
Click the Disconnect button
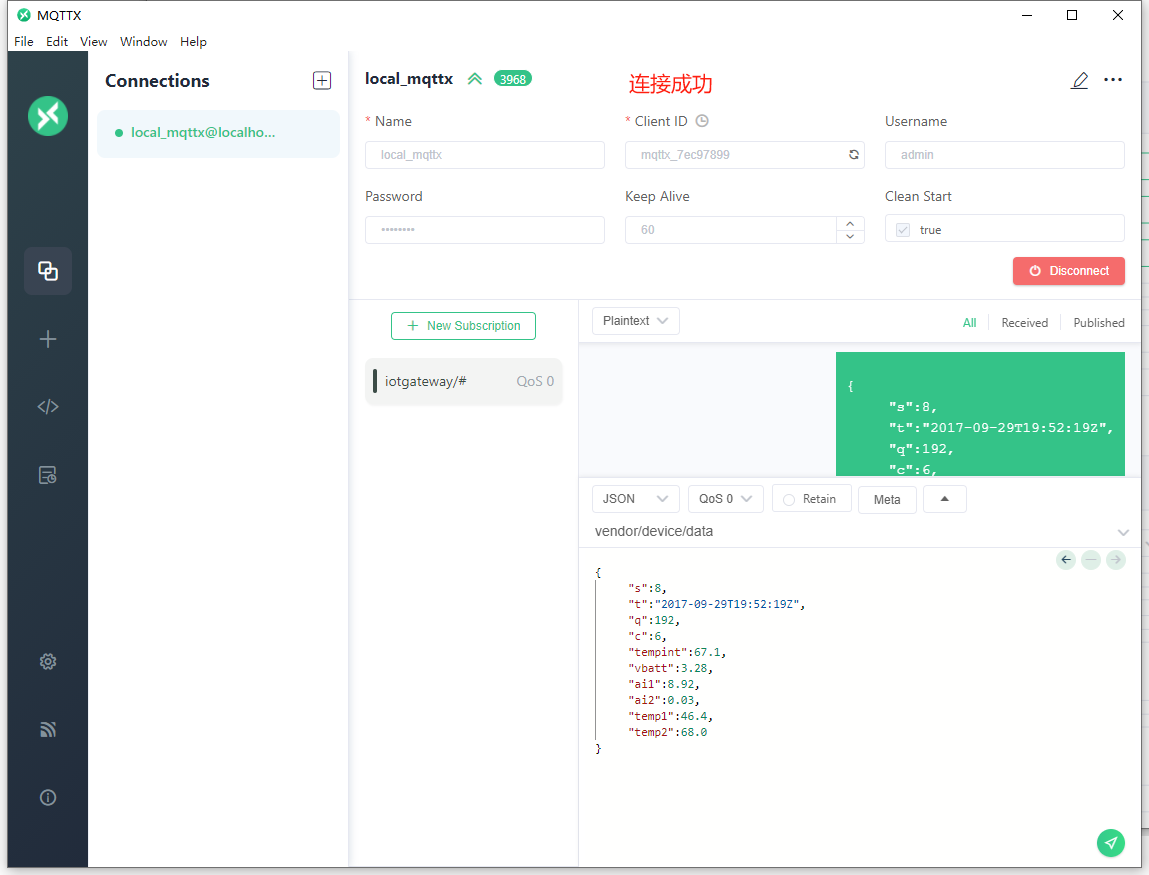point(1068,271)
